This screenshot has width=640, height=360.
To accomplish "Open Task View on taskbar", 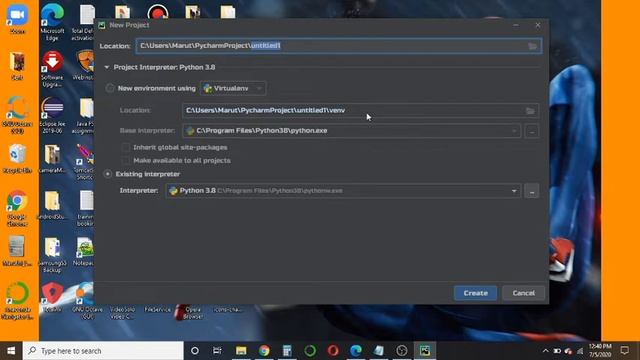I will pos(217,351).
